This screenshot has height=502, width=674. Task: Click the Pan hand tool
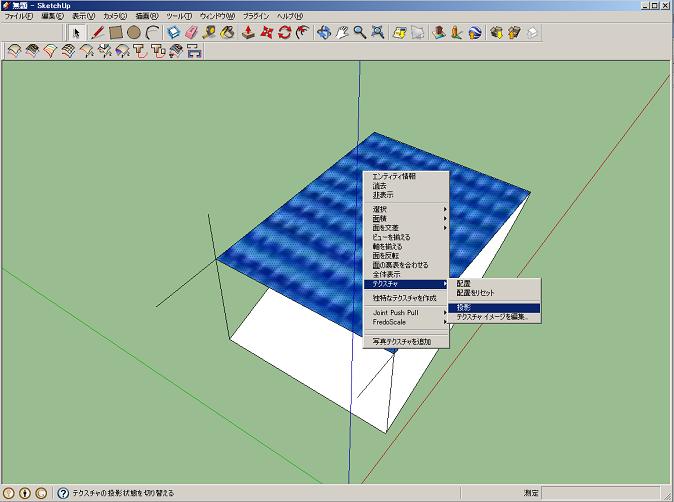341,32
